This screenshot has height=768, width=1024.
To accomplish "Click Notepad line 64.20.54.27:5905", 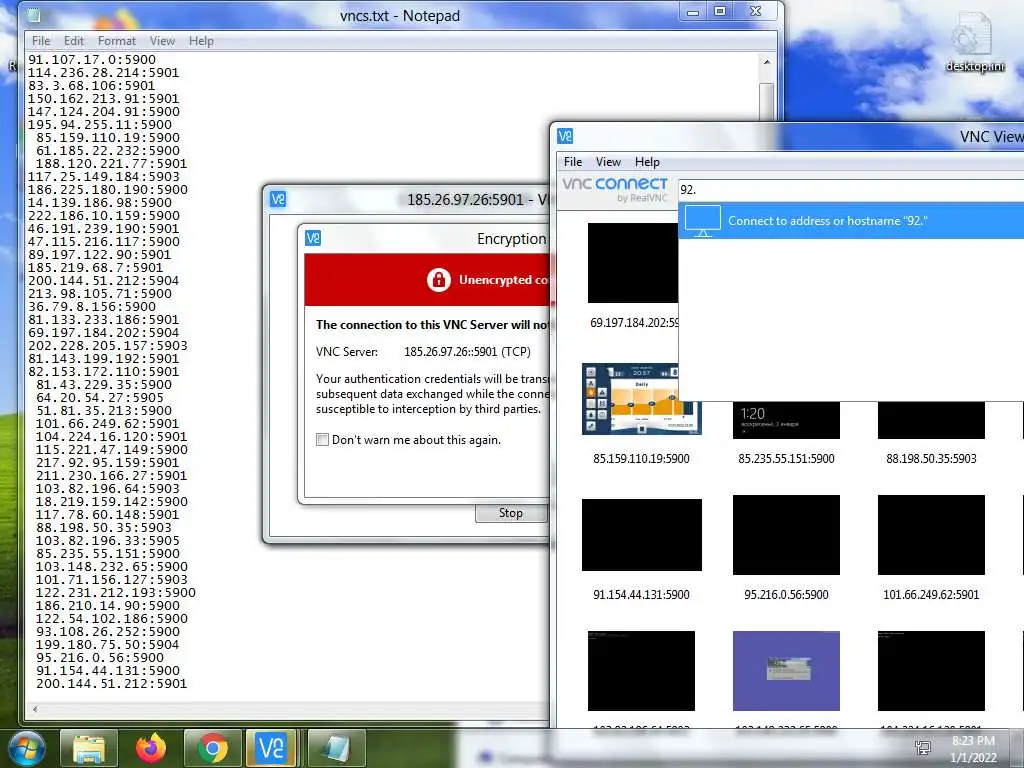I will pyautogui.click(x=100, y=398).
